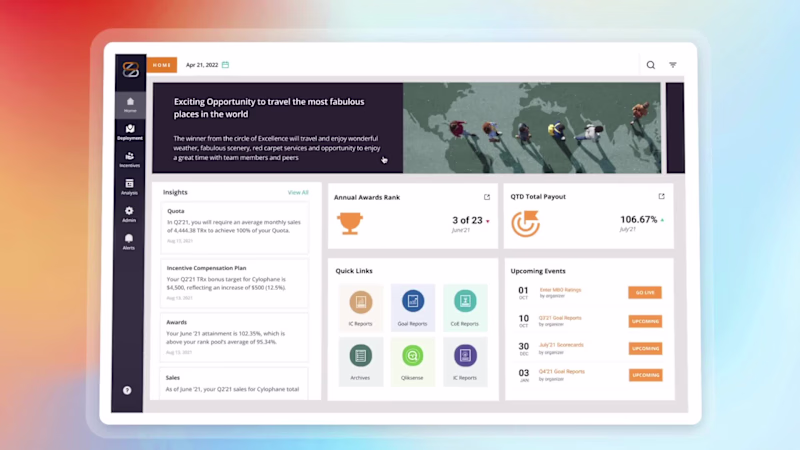Open Alerts bell in the sidebar

click(x=129, y=241)
